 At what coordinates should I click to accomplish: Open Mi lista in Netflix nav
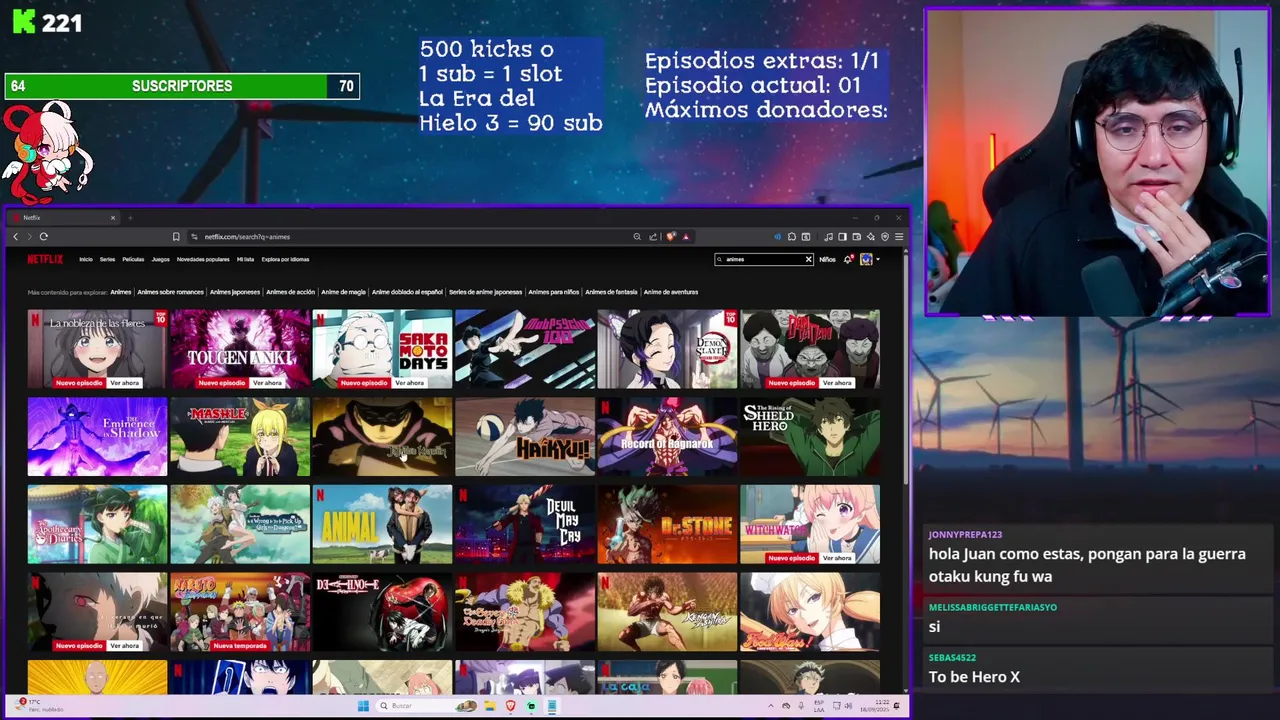point(245,259)
